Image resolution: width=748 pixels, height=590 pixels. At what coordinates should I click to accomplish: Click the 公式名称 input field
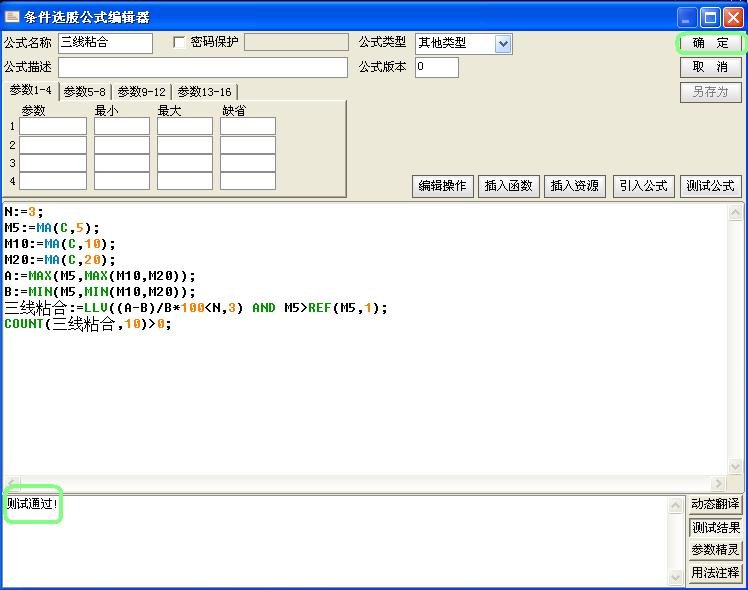[x=105, y=43]
